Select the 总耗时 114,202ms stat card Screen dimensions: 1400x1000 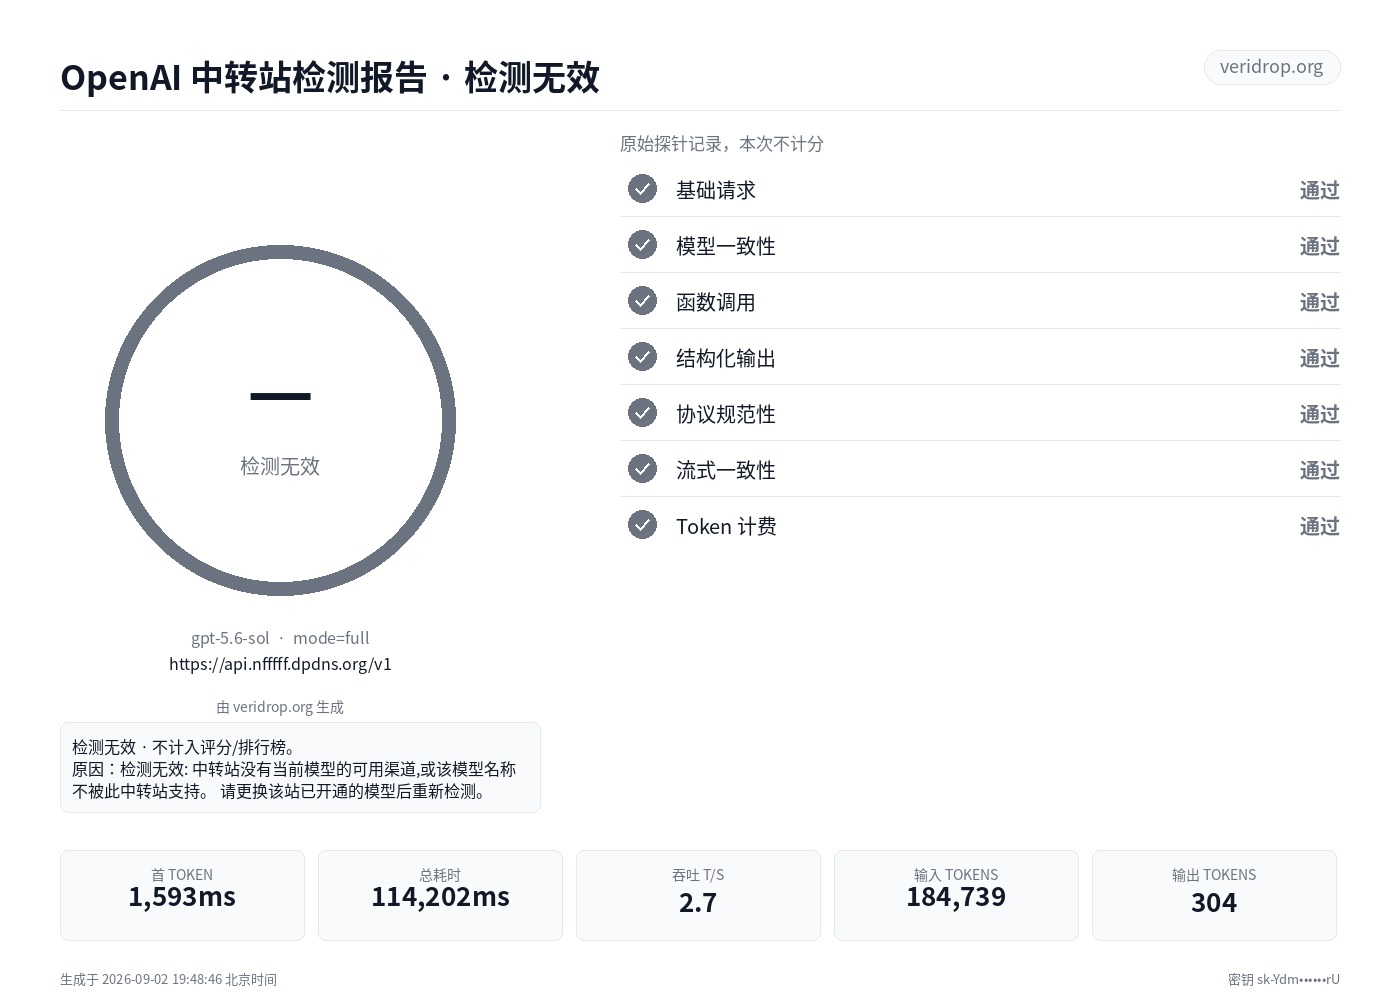coord(440,895)
